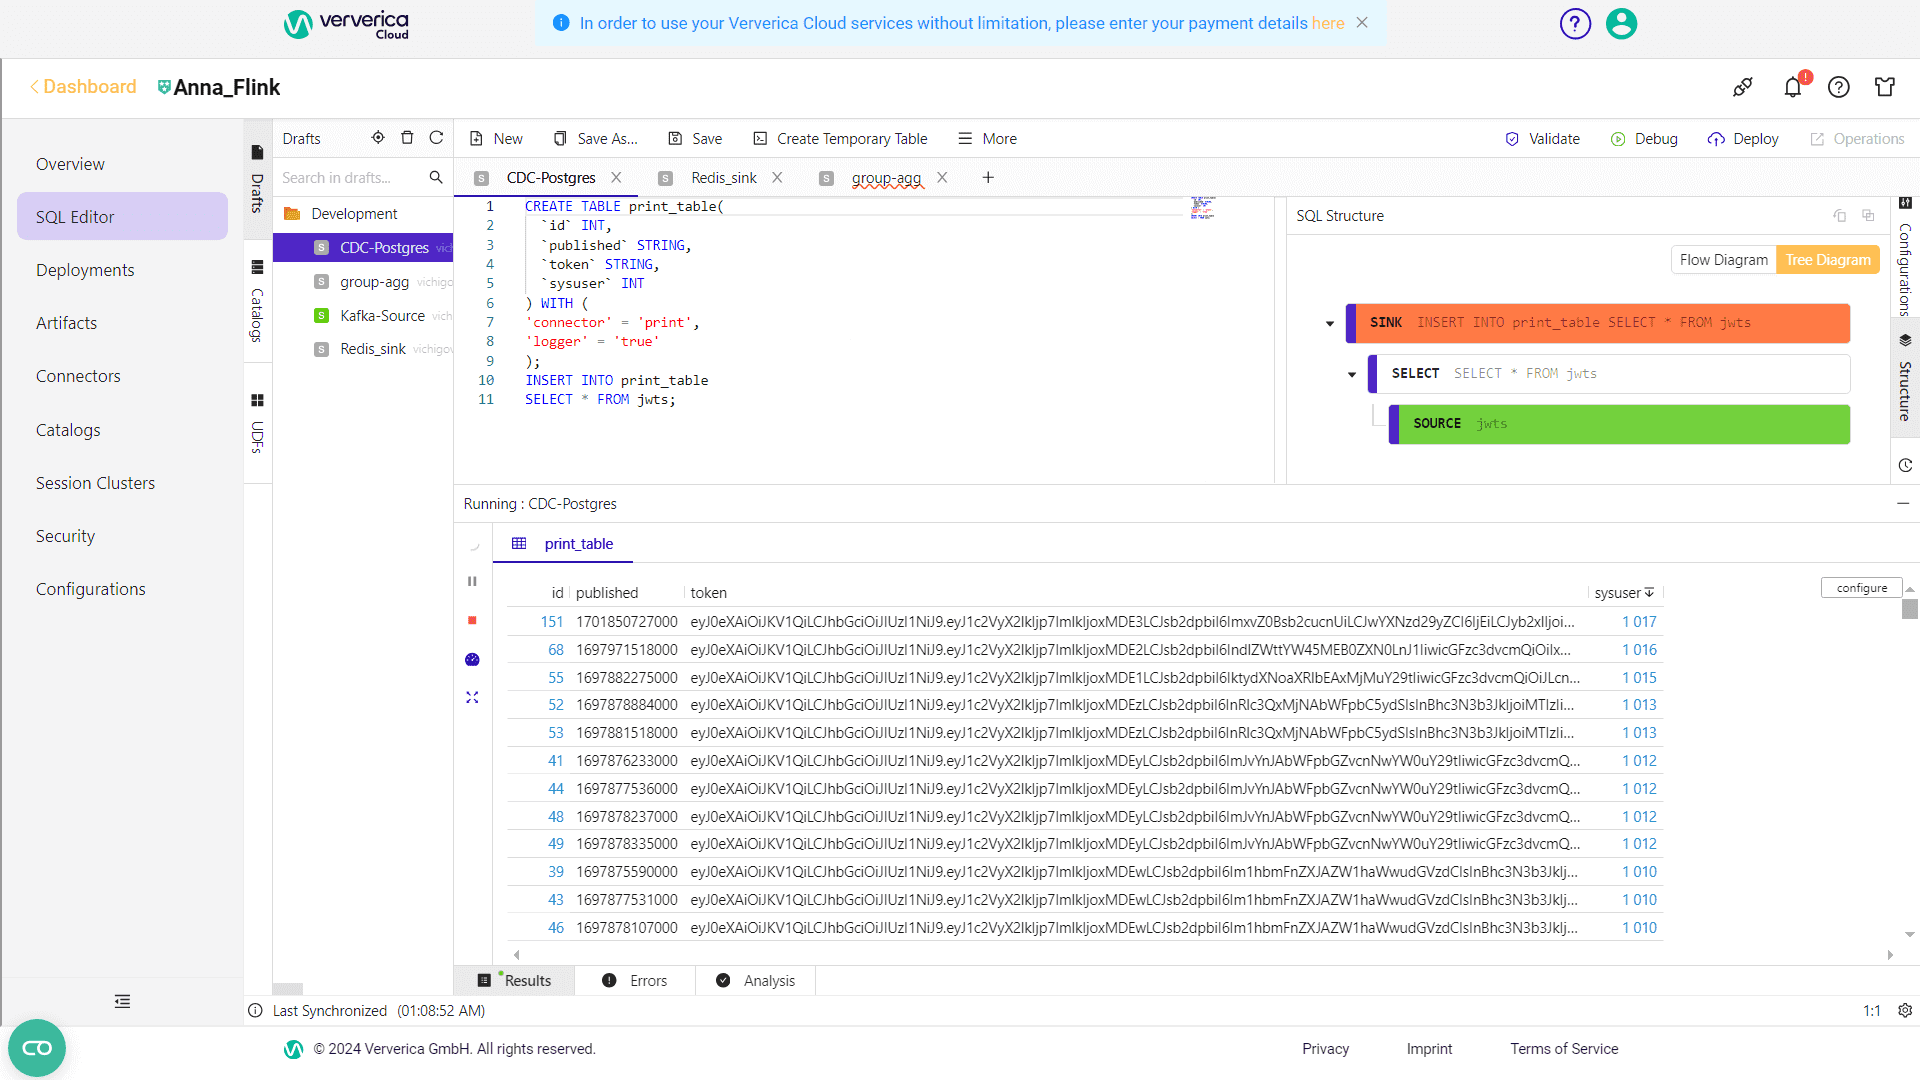
Task: Stop the running debug session
Action: [x=472, y=620]
